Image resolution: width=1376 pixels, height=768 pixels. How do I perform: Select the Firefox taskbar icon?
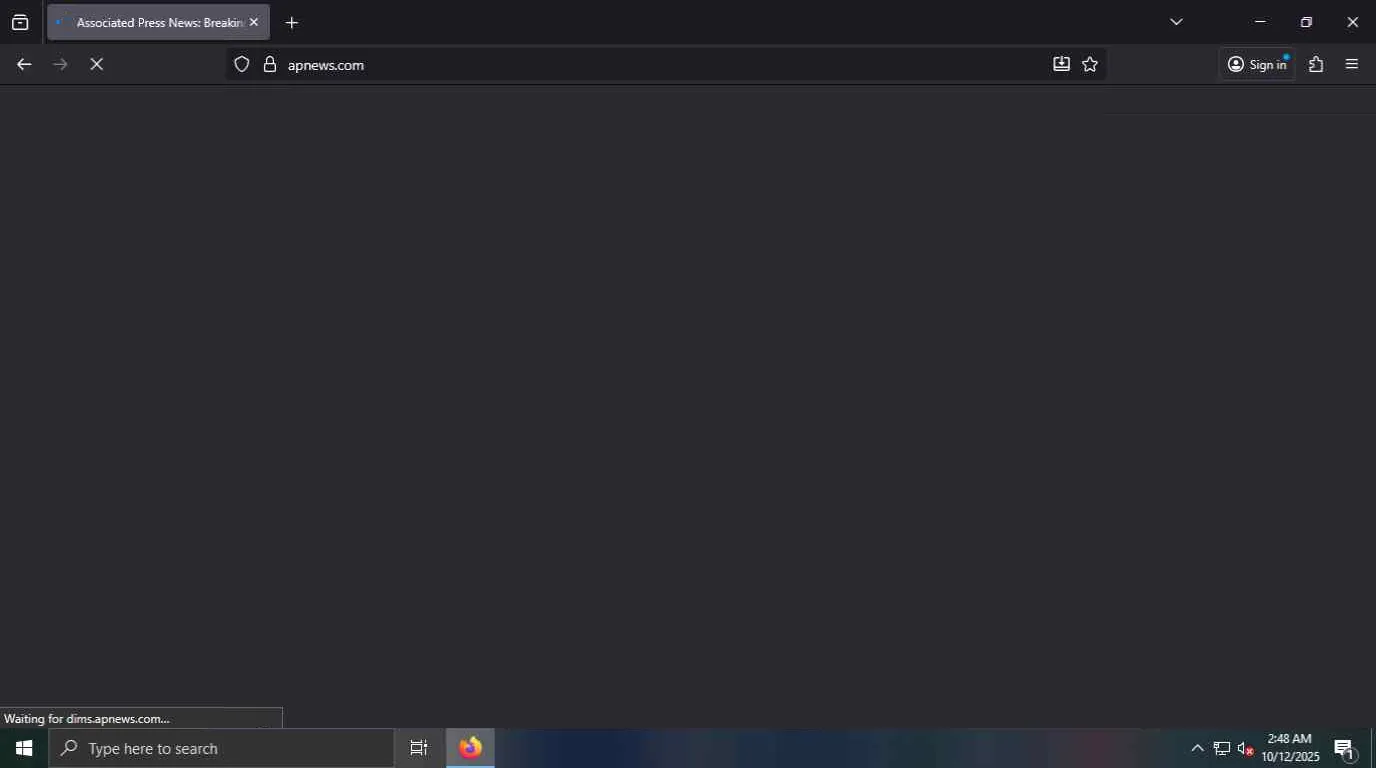pyautogui.click(x=470, y=748)
